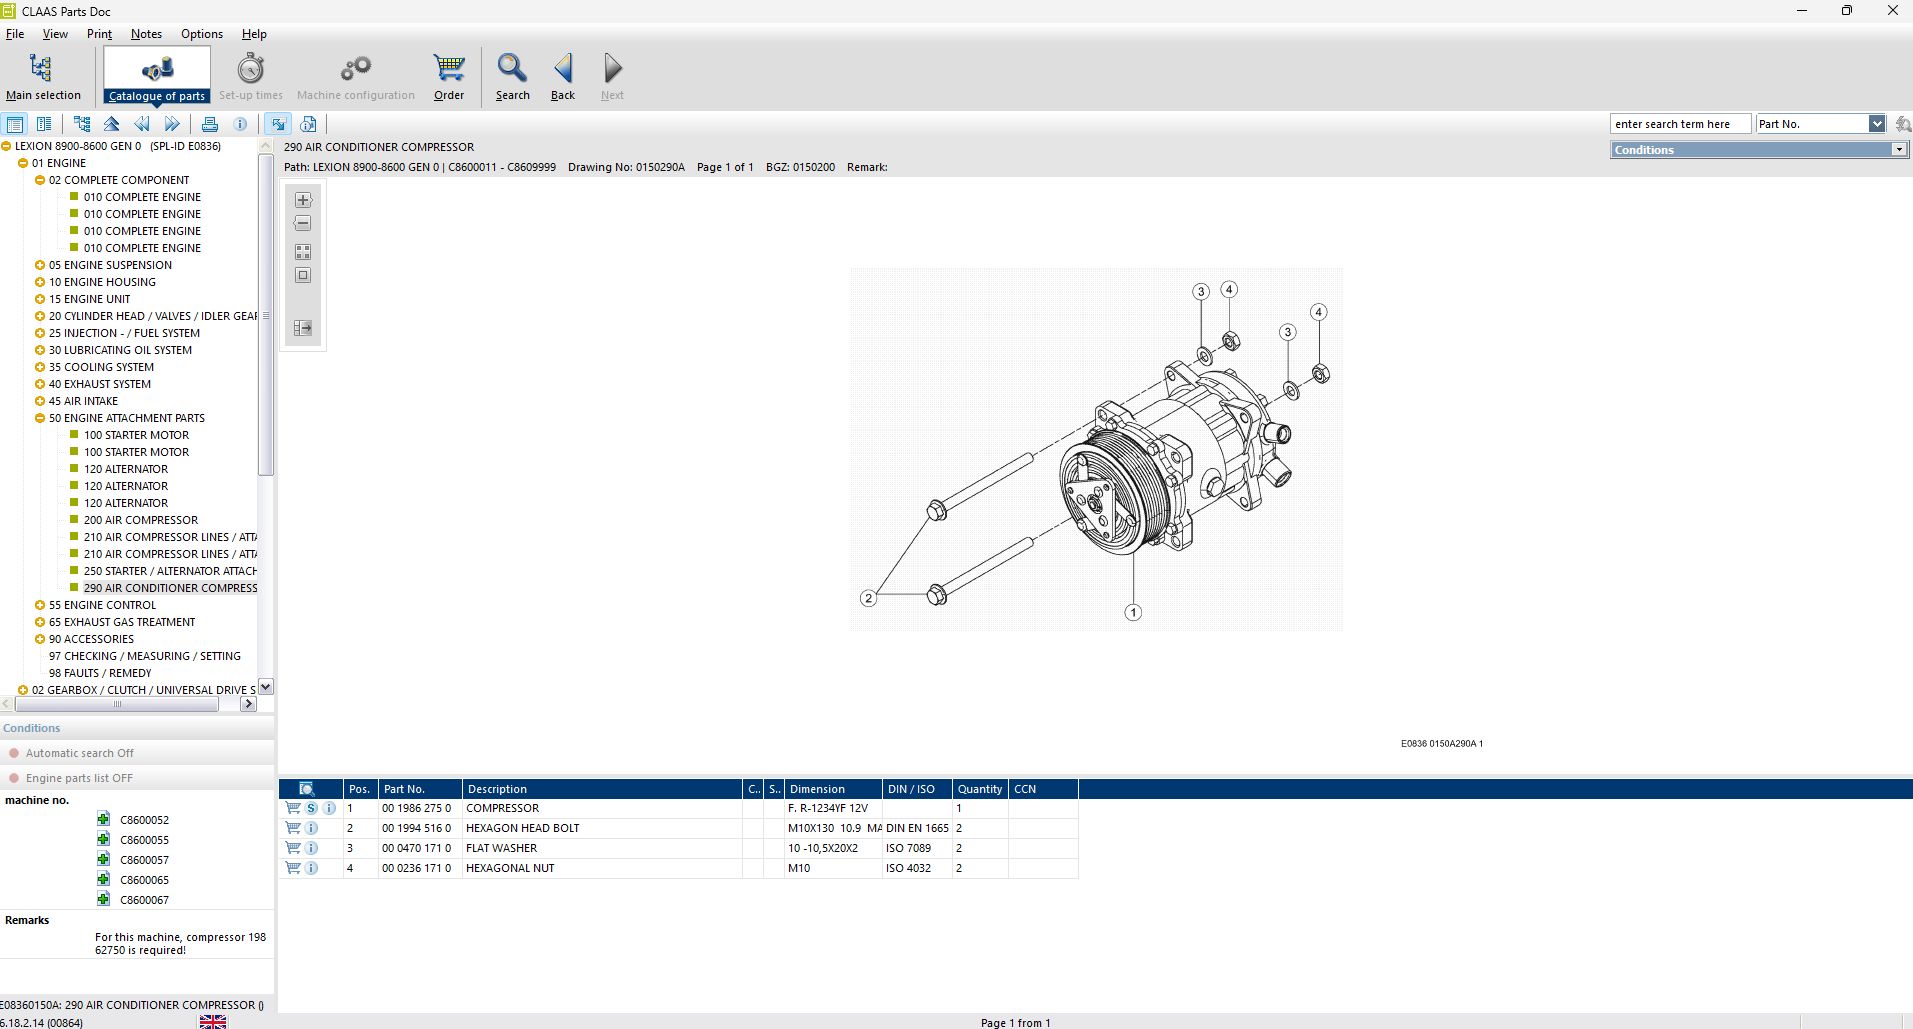This screenshot has width=1913, height=1029.
Task: Print the current parts page
Action: point(210,123)
